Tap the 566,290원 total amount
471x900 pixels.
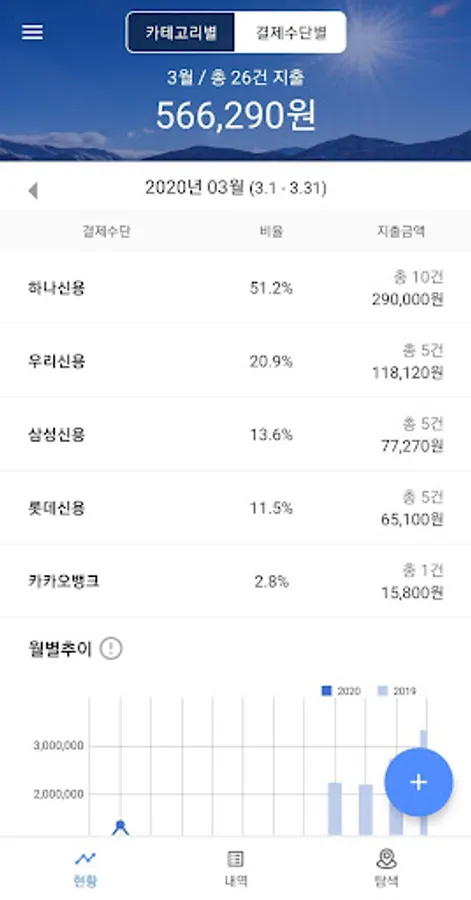pos(236,115)
